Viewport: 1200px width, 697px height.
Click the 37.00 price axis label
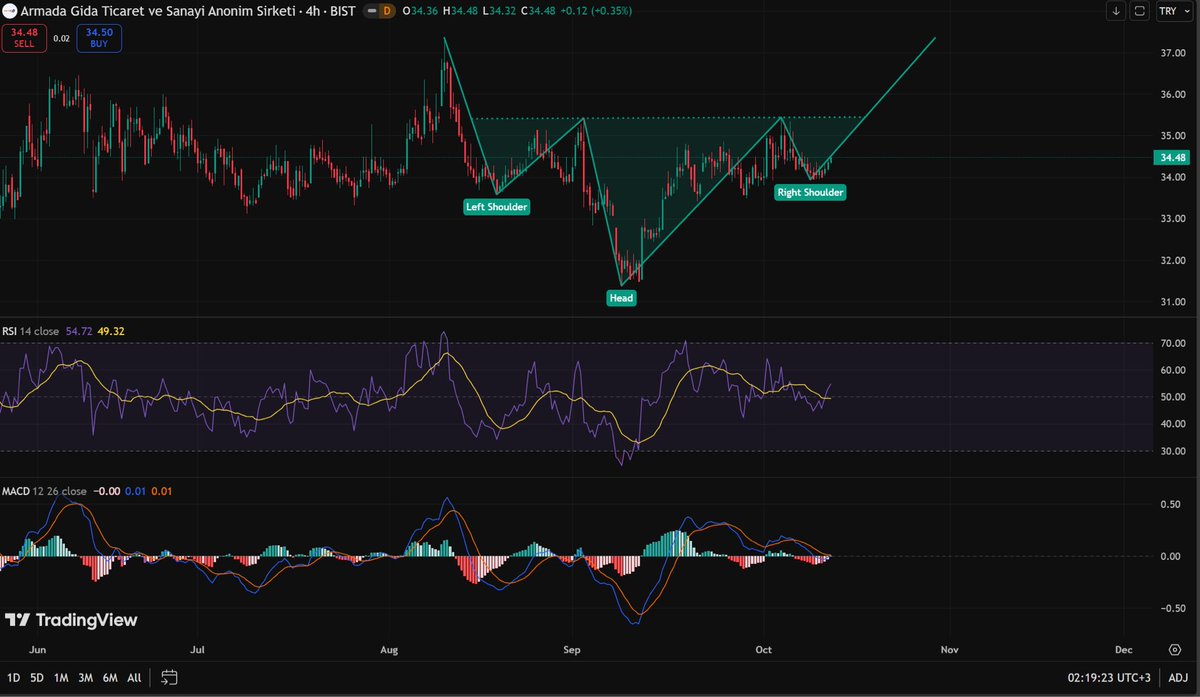tap(1171, 54)
